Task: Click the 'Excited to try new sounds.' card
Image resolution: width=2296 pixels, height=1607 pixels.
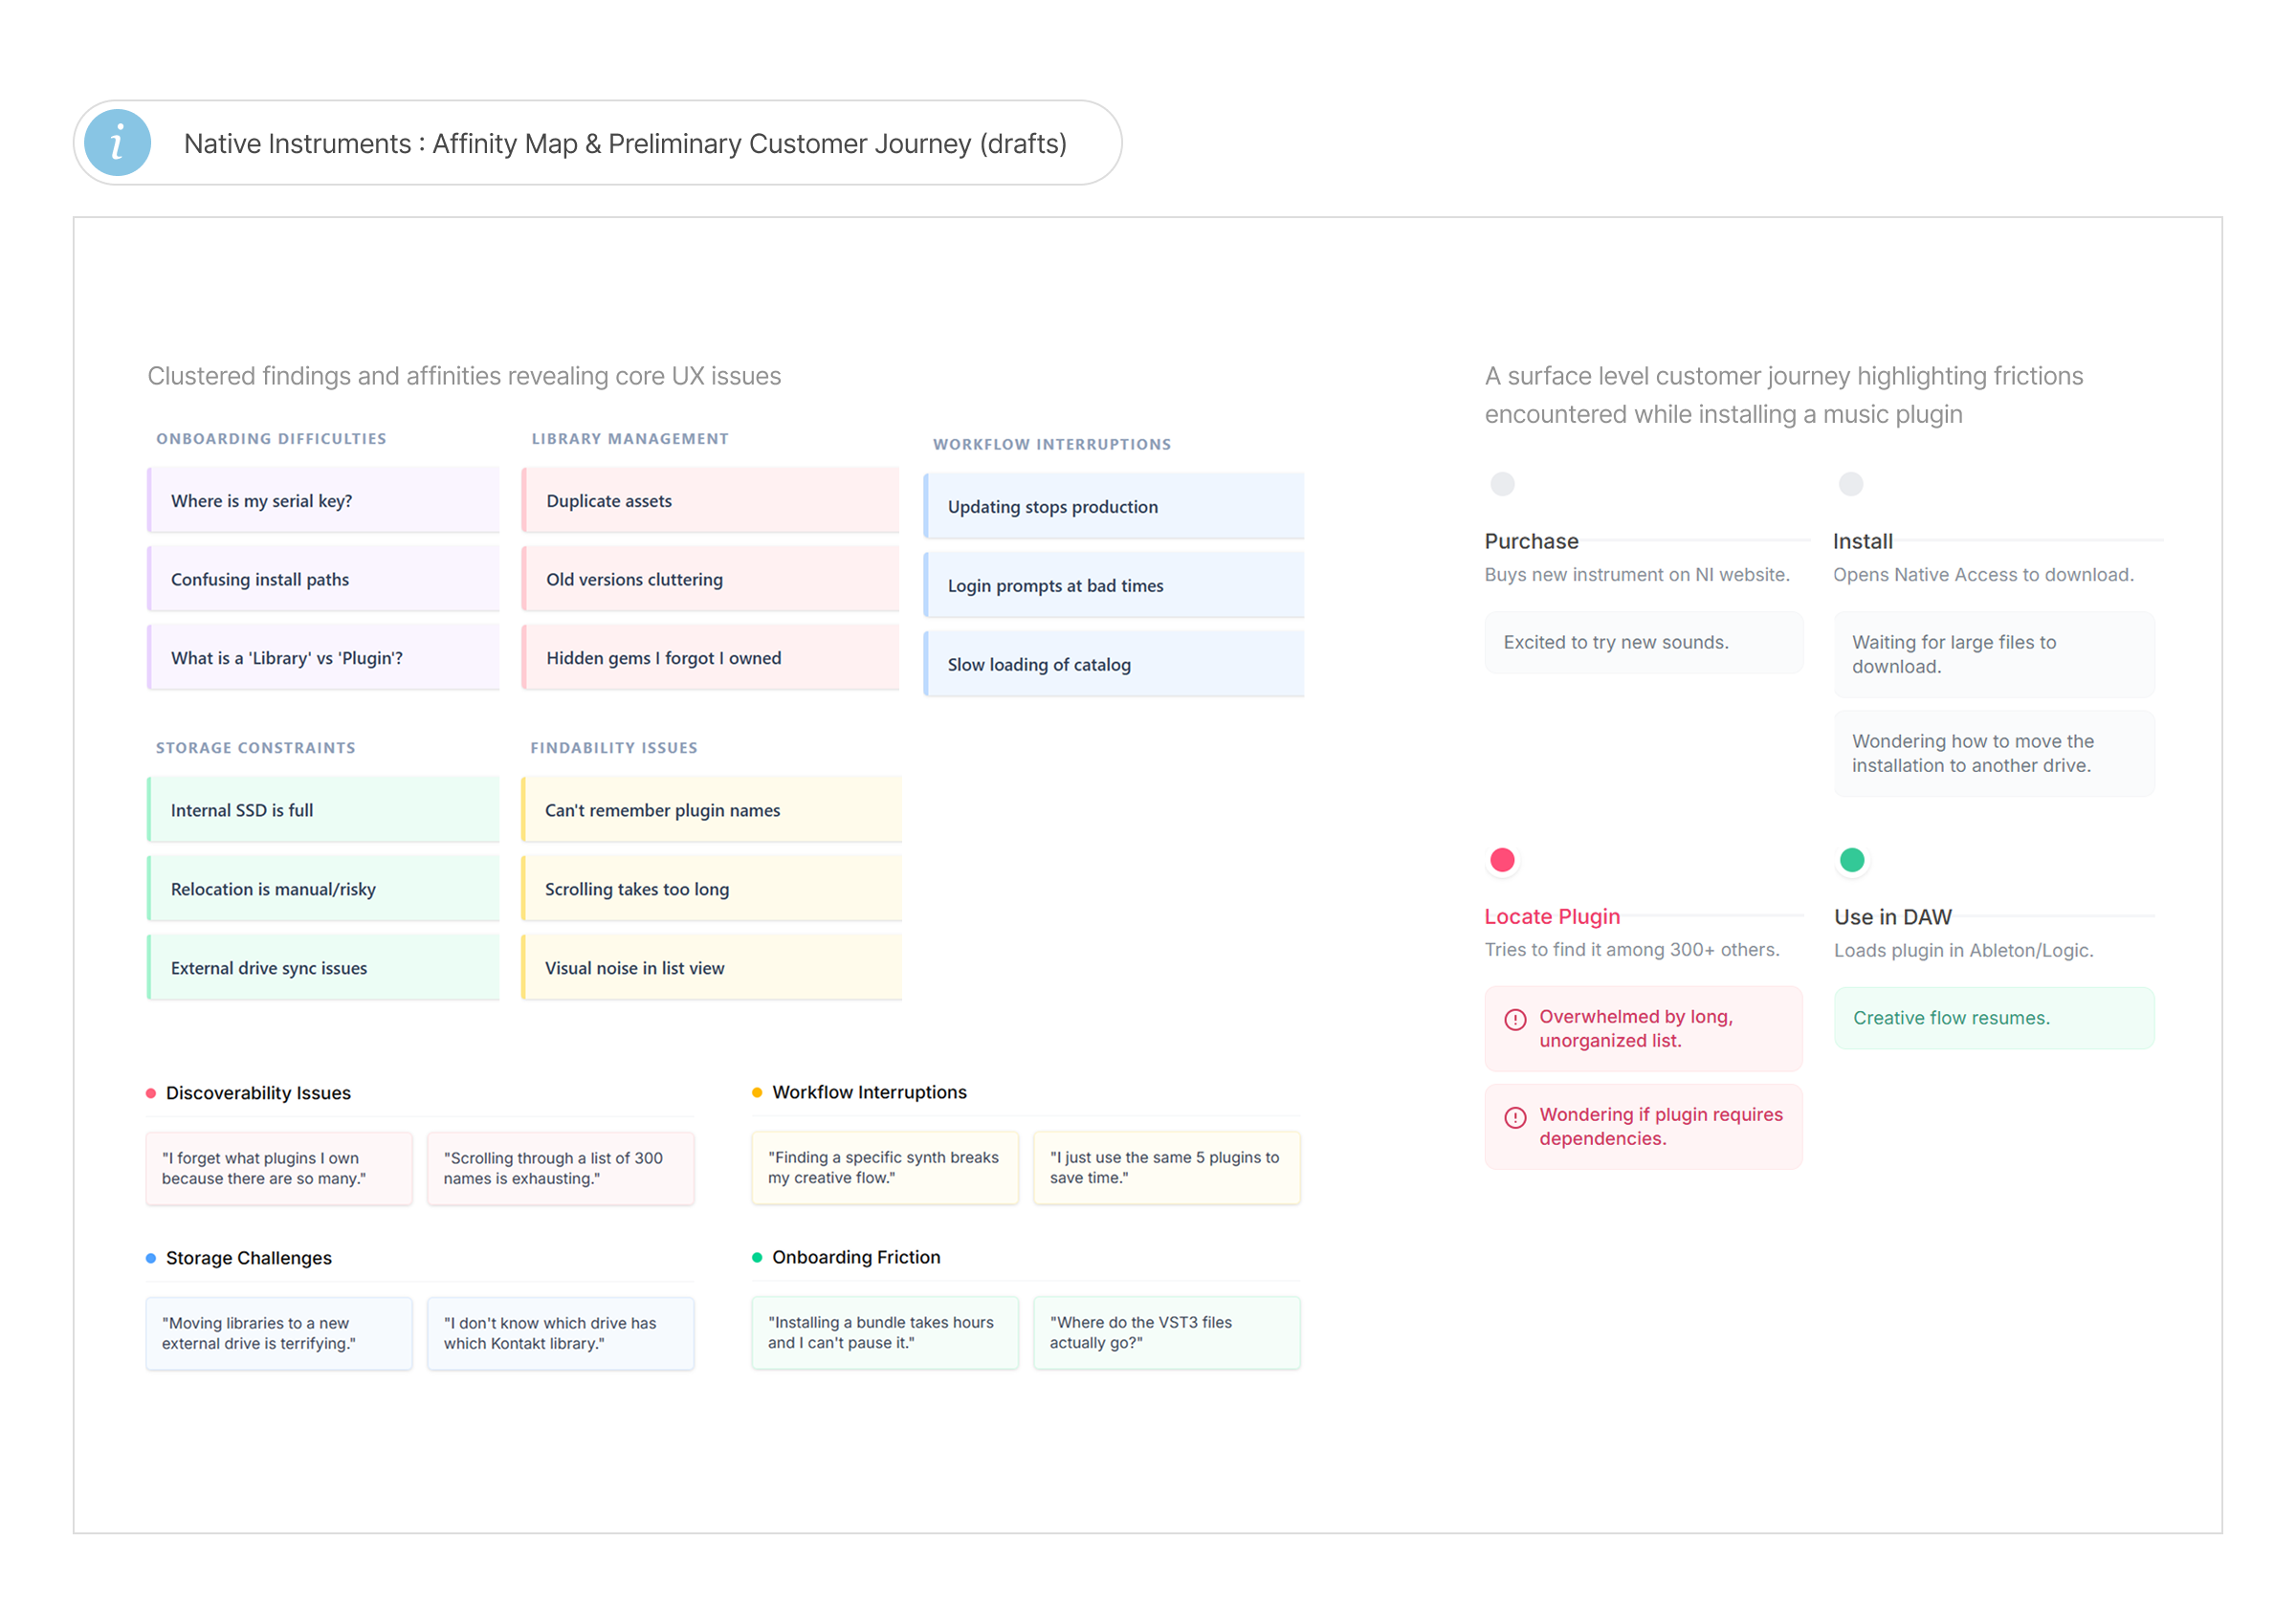Action: click(x=1643, y=642)
